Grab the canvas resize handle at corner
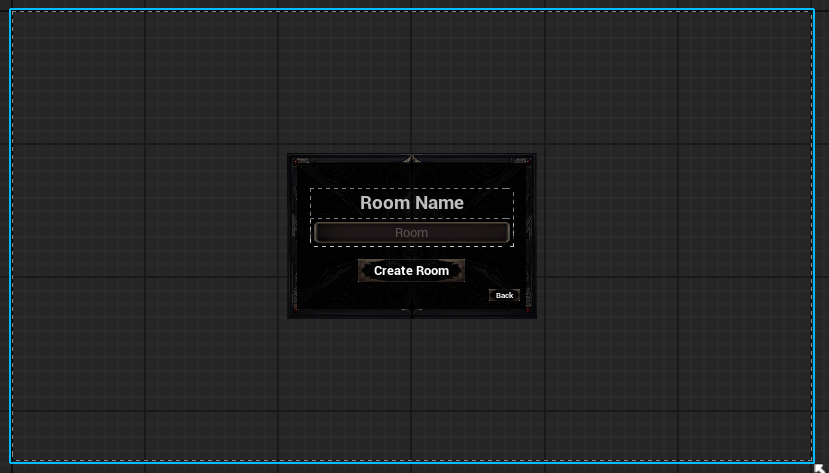The image size is (829, 473). point(819,468)
